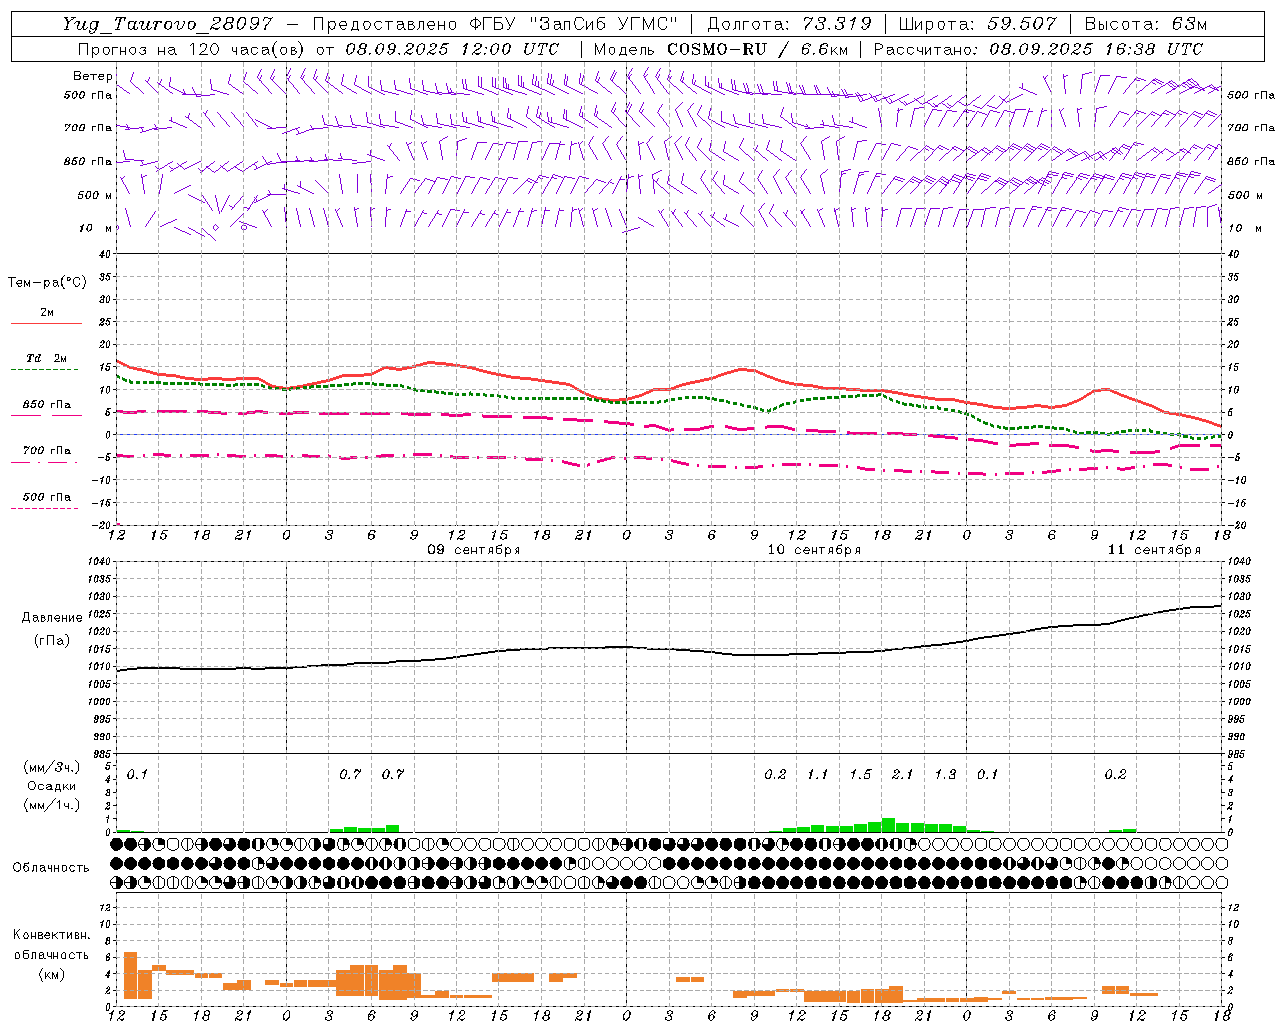Click the Высота: 63м header field

(x=1146, y=24)
